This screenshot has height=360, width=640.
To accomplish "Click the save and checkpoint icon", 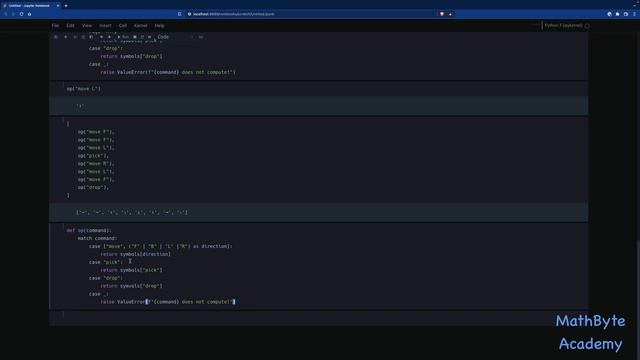I will coord(56,37).
